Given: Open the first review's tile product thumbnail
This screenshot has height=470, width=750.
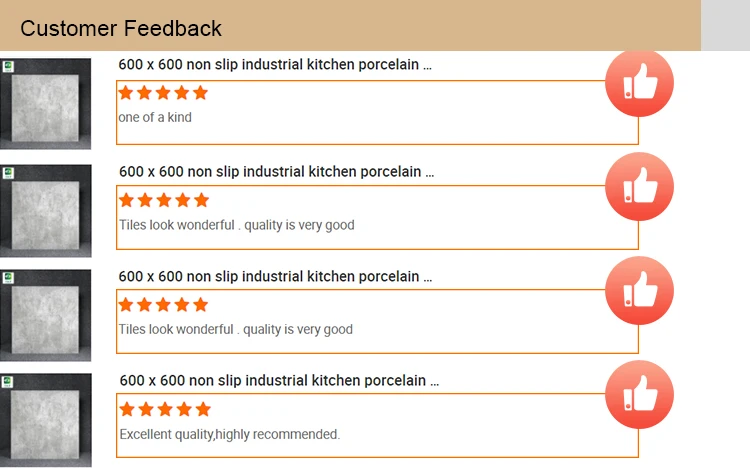Looking at the screenshot, I should (x=45, y=104).
